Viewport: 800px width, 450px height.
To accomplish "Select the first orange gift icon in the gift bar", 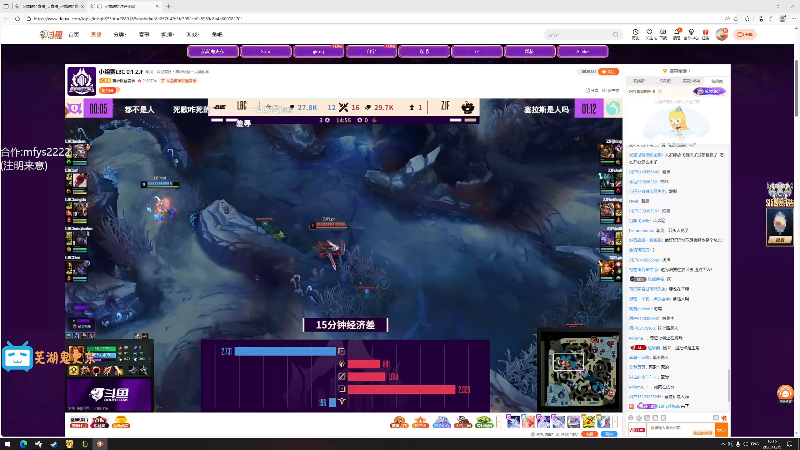I will coord(399,422).
